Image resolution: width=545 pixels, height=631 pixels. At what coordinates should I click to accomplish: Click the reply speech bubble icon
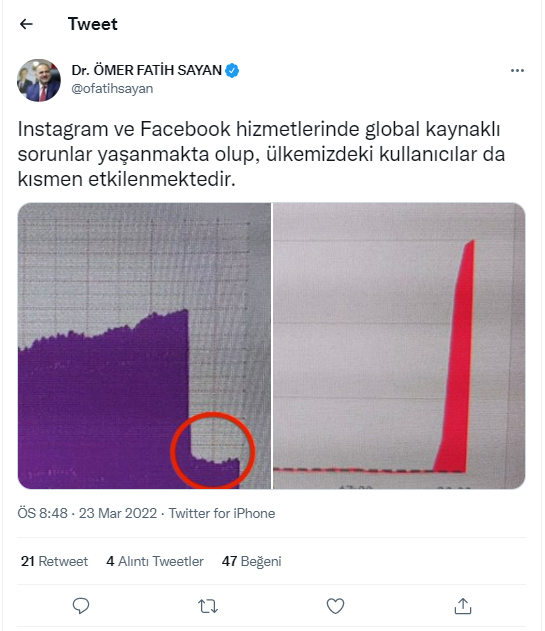81,606
